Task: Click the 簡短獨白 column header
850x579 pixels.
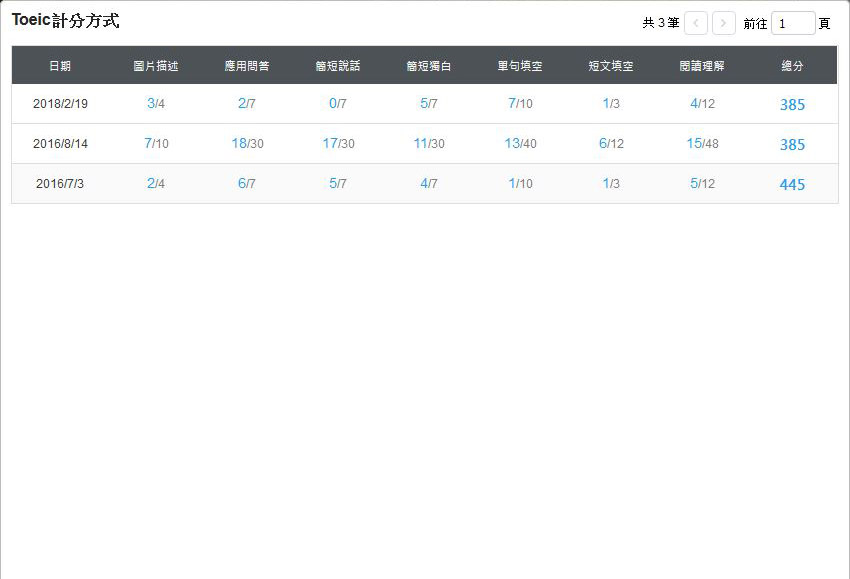Action: [x=429, y=66]
